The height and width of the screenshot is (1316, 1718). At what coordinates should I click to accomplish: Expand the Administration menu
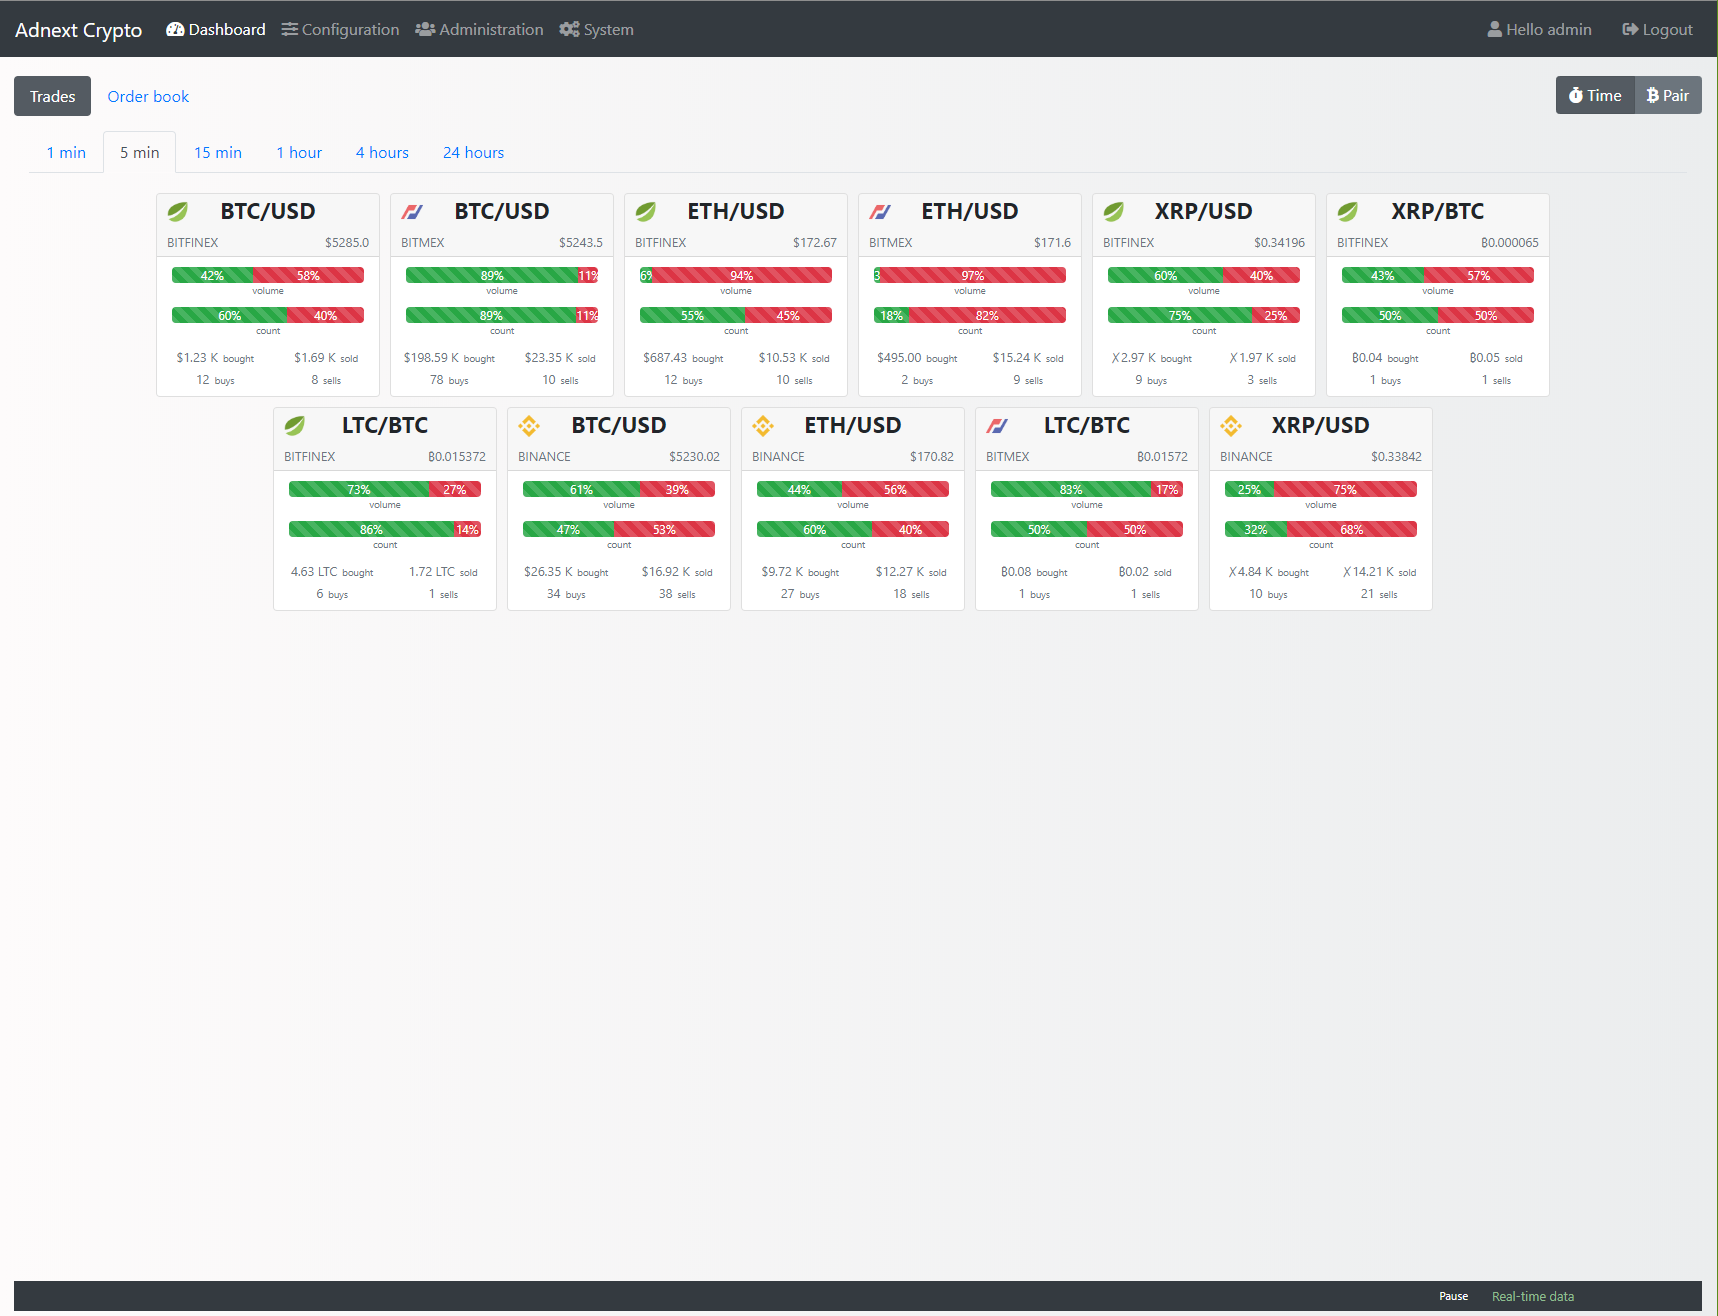[x=480, y=30]
